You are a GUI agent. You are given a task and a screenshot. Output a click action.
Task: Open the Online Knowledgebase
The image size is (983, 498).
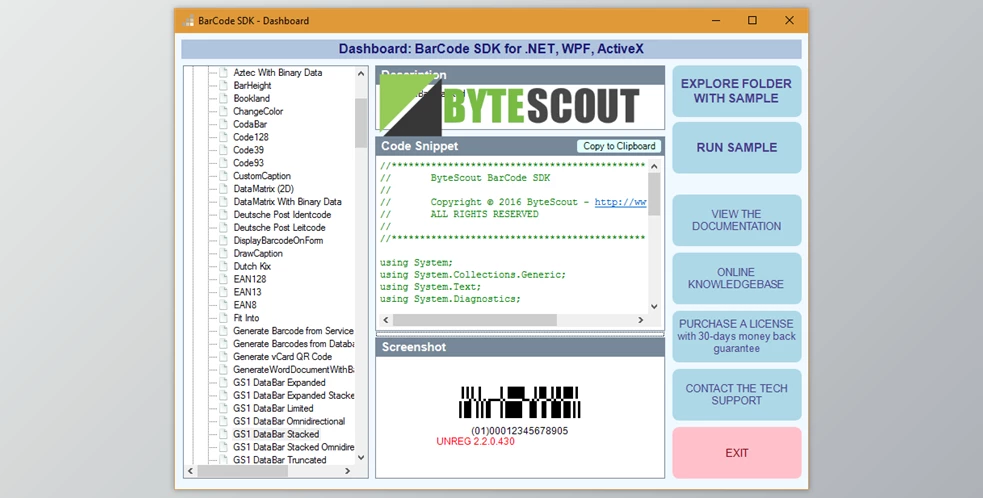[737, 278]
